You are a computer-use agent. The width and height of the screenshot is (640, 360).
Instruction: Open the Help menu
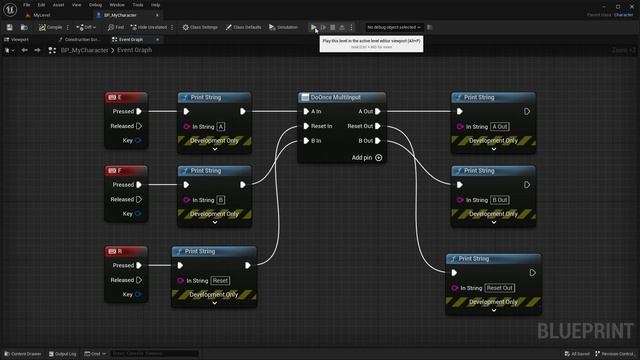156,5
